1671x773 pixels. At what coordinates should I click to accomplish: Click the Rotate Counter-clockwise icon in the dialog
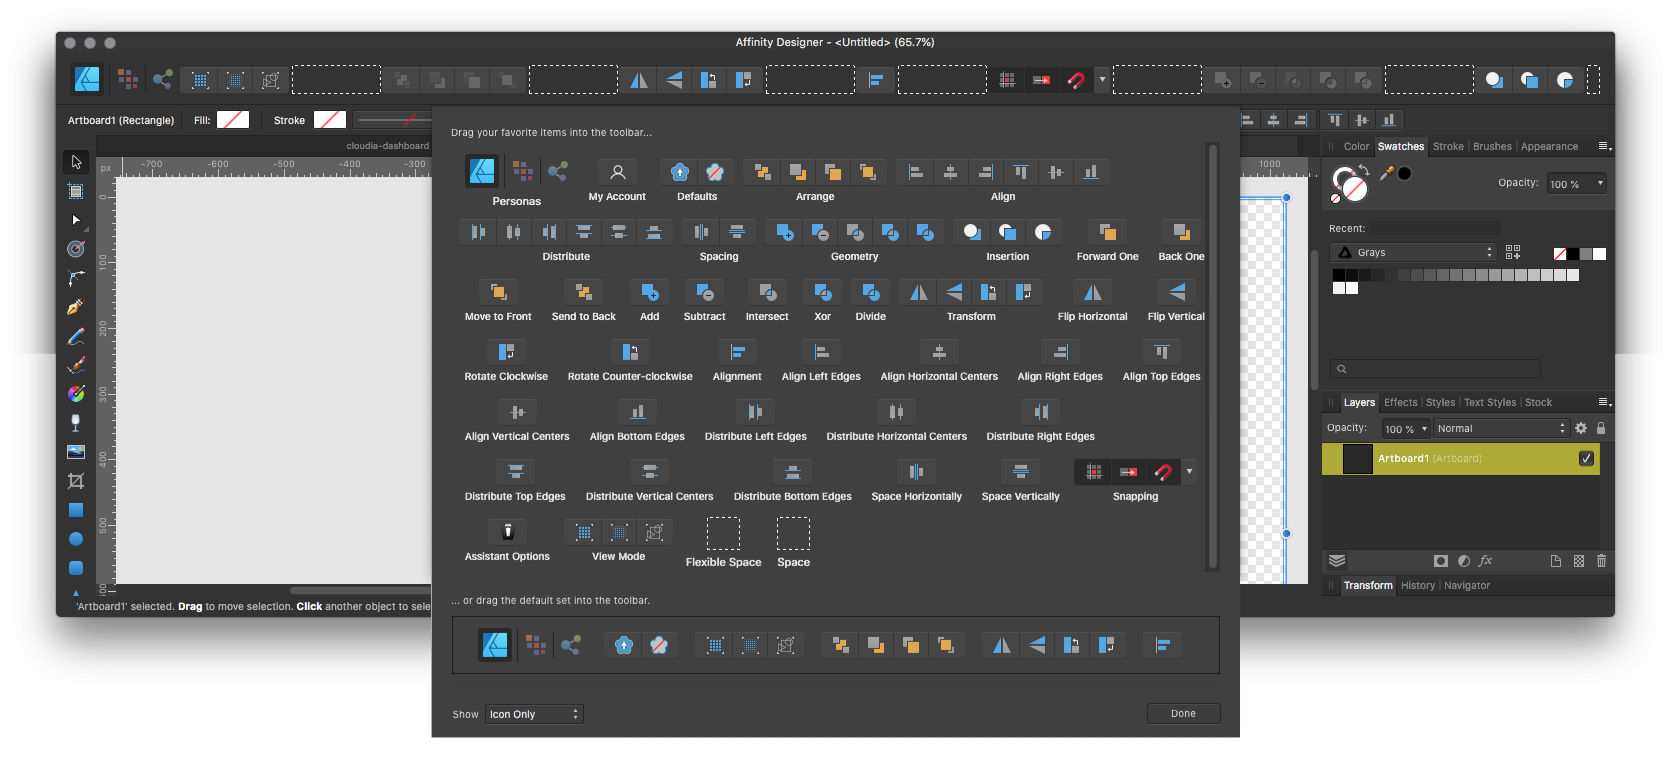tap(630, 352)
